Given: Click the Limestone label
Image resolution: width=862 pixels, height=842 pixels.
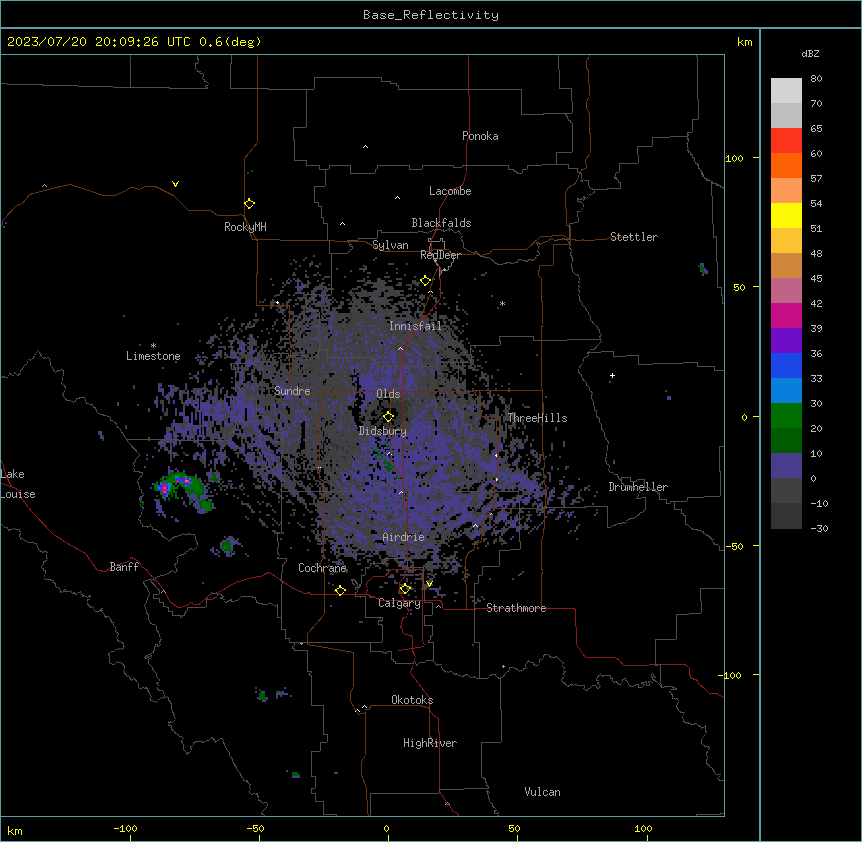Looking at the screenshot, I should (153, 356).
